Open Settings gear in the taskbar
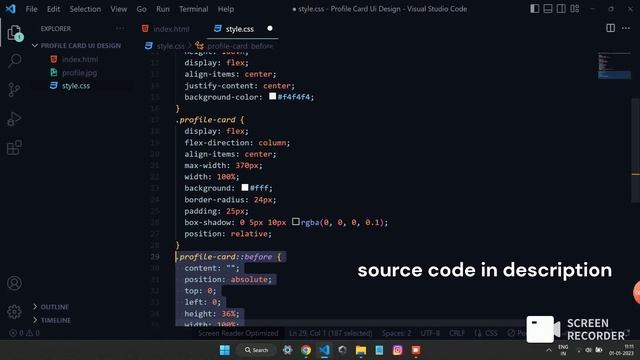Image resolution: width=640 pixels, height=360 pixels. [287, 350]
